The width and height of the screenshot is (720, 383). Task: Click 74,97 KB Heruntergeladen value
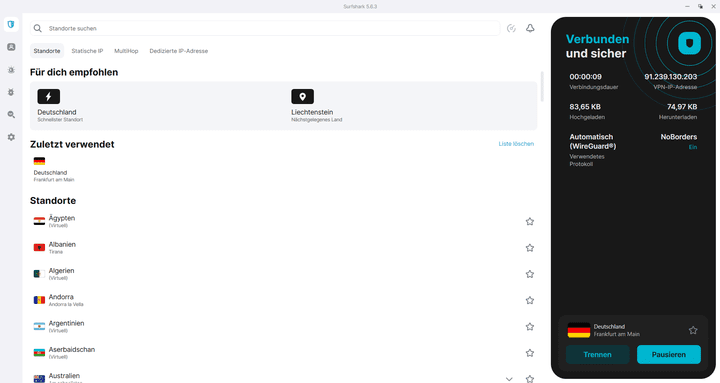coord(682,107)
